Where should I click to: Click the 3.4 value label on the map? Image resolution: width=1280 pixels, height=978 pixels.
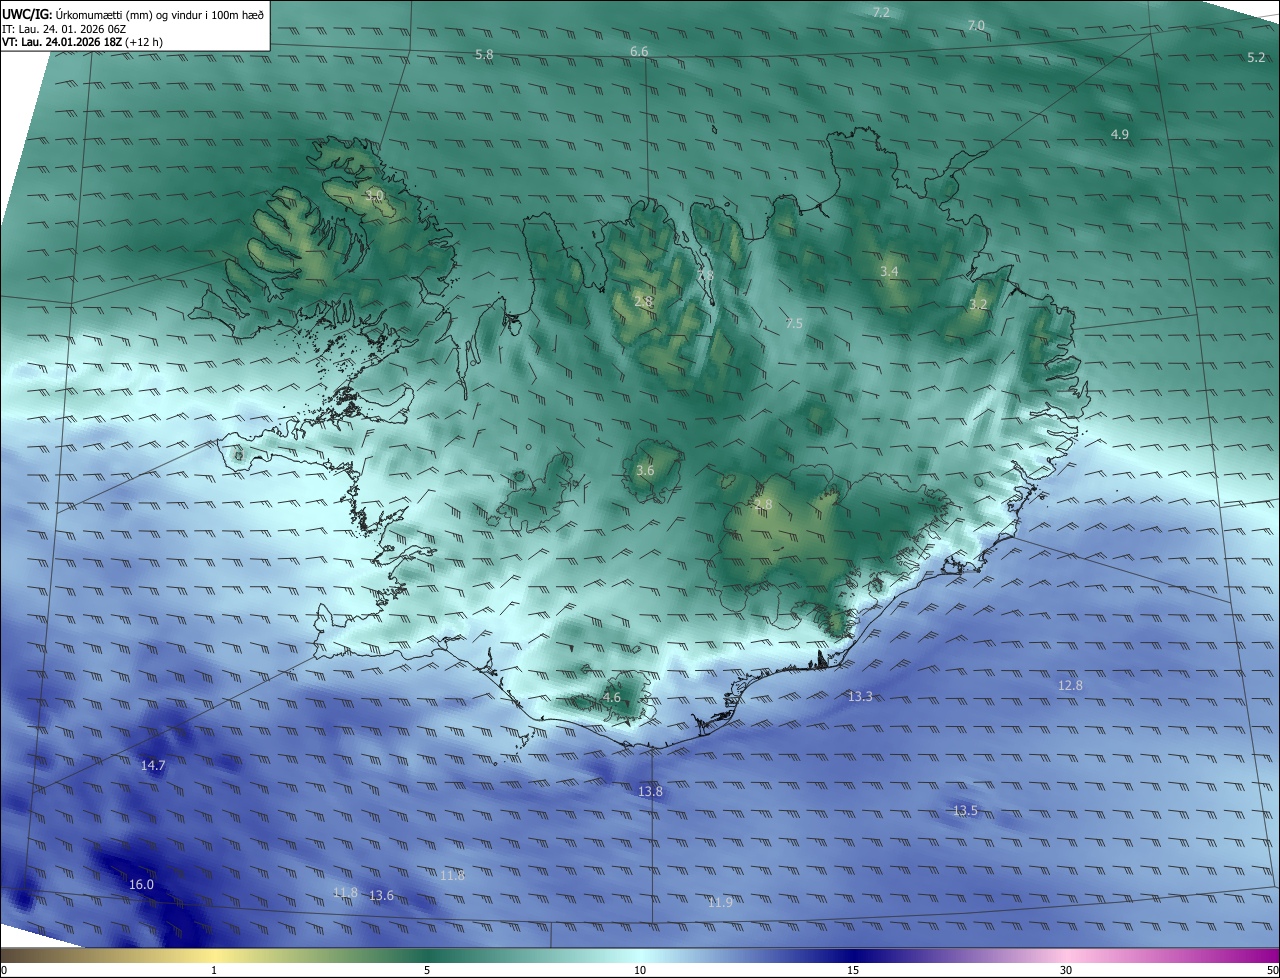coord(889,271)
